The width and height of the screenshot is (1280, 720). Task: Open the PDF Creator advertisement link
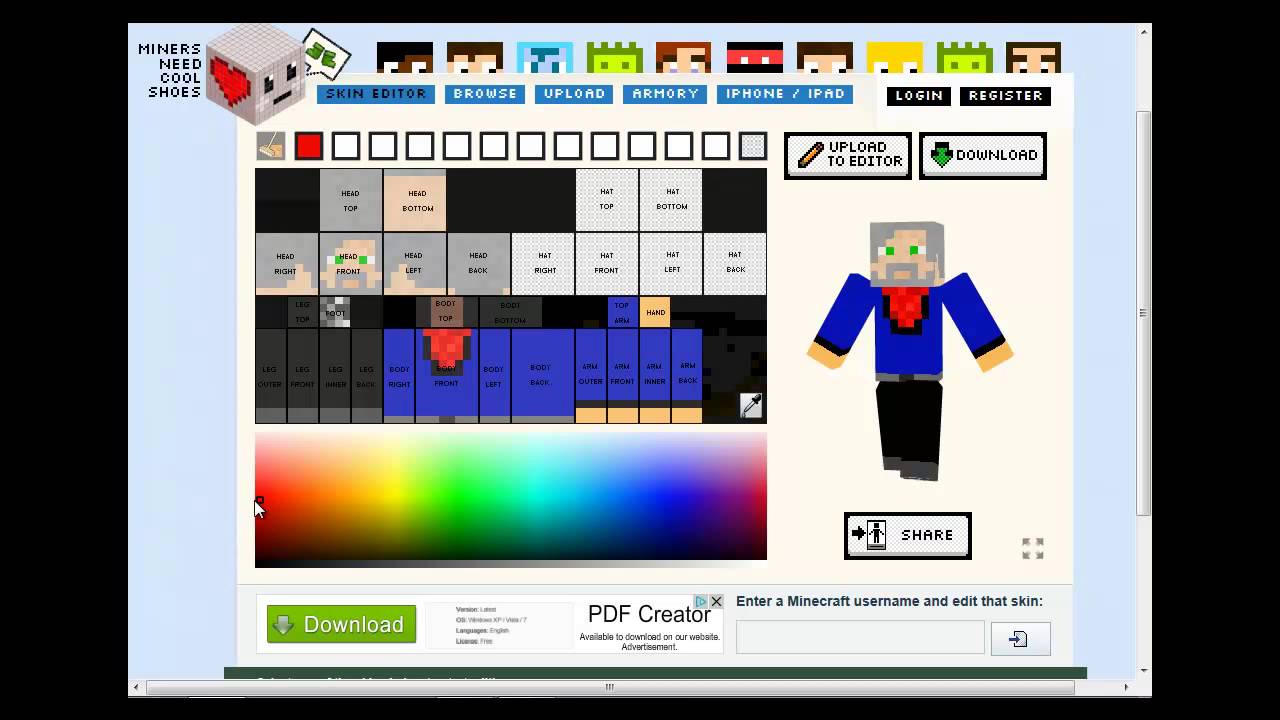tap(649, 614)
